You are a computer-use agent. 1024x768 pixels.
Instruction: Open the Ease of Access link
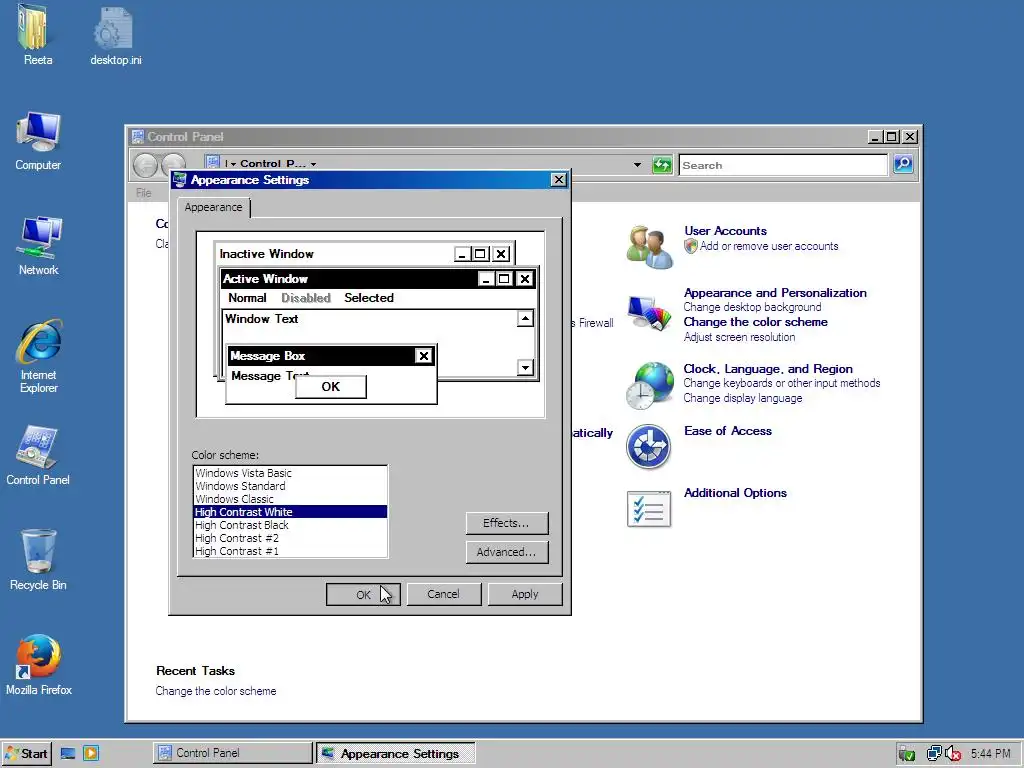point(728,431)
